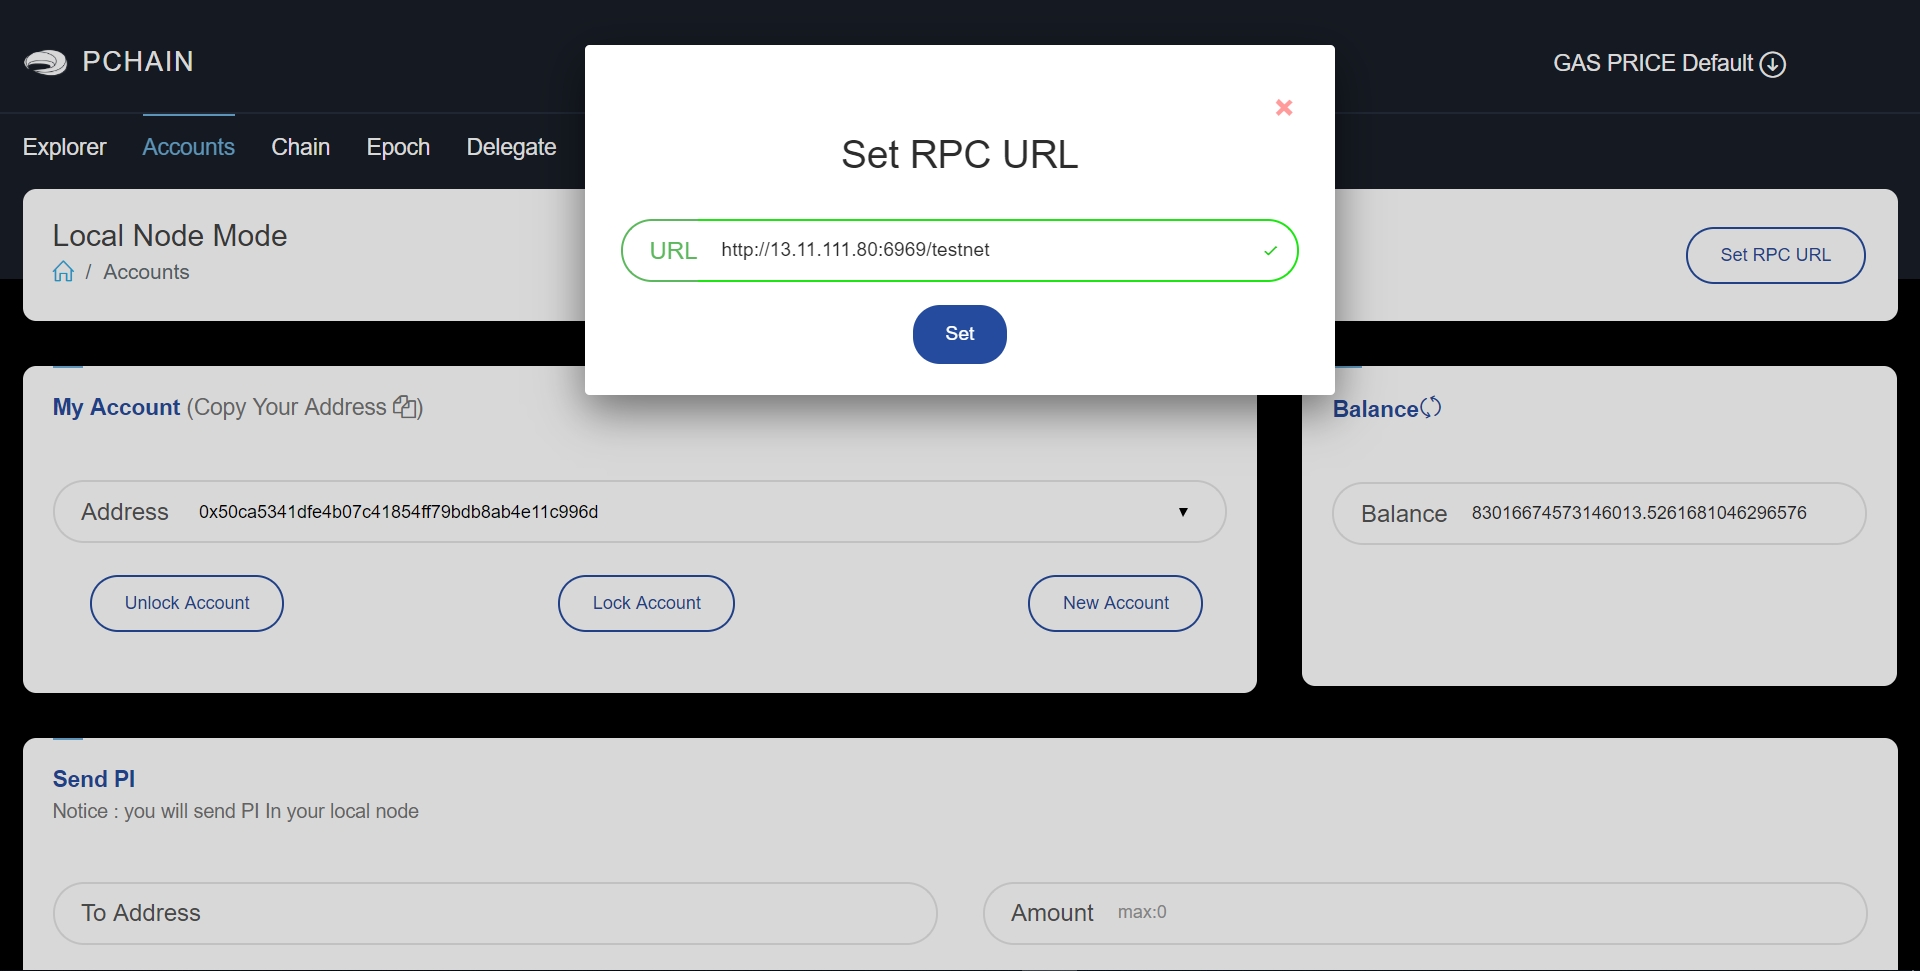1920x971 pixels.
Task: Click the PCHAIN logo icon
Action: [45, 63]
